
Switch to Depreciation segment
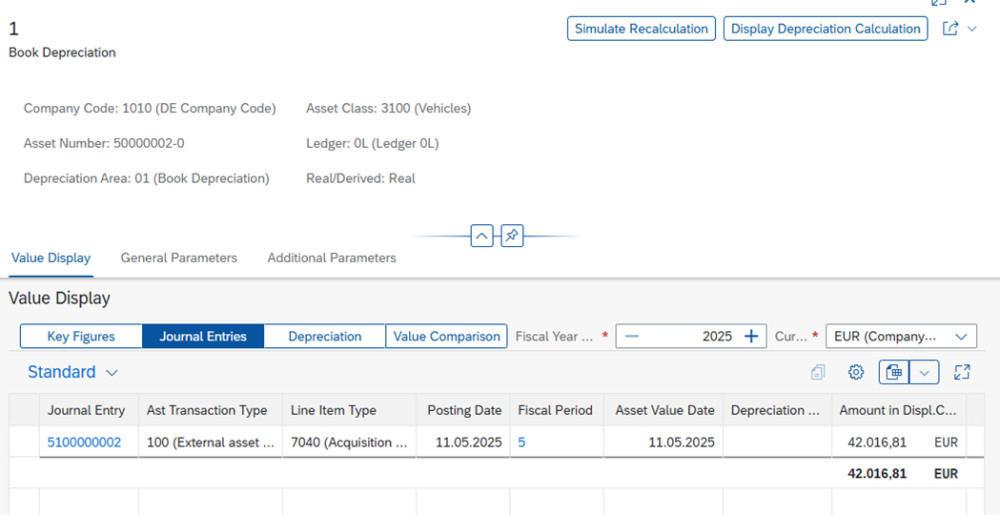pos(325,336)
